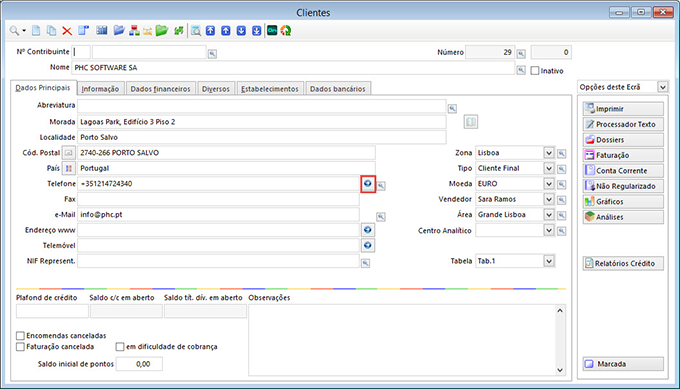Create a new record with blank page icon
Viewport: 680px width, 389px height.
(36, 31)
